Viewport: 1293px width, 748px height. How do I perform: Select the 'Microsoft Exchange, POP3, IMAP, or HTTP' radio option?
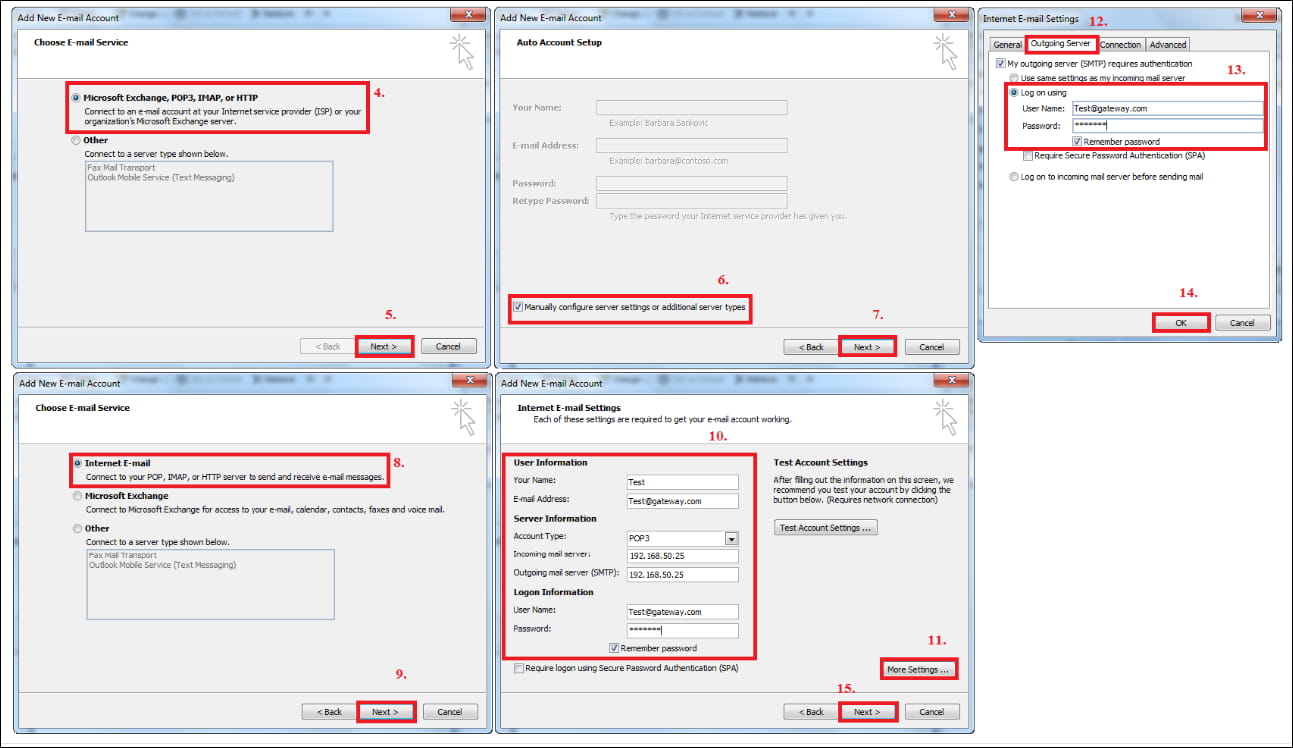pyautogui.click(x=77, y=98)
